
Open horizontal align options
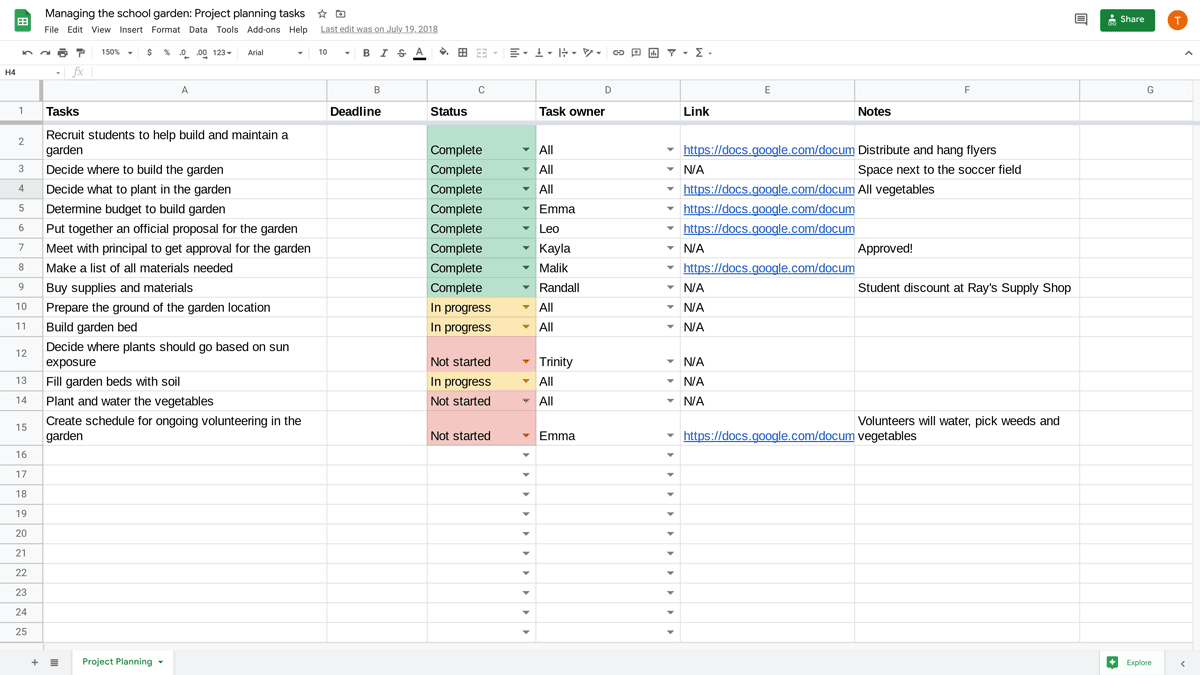point(517,53)
